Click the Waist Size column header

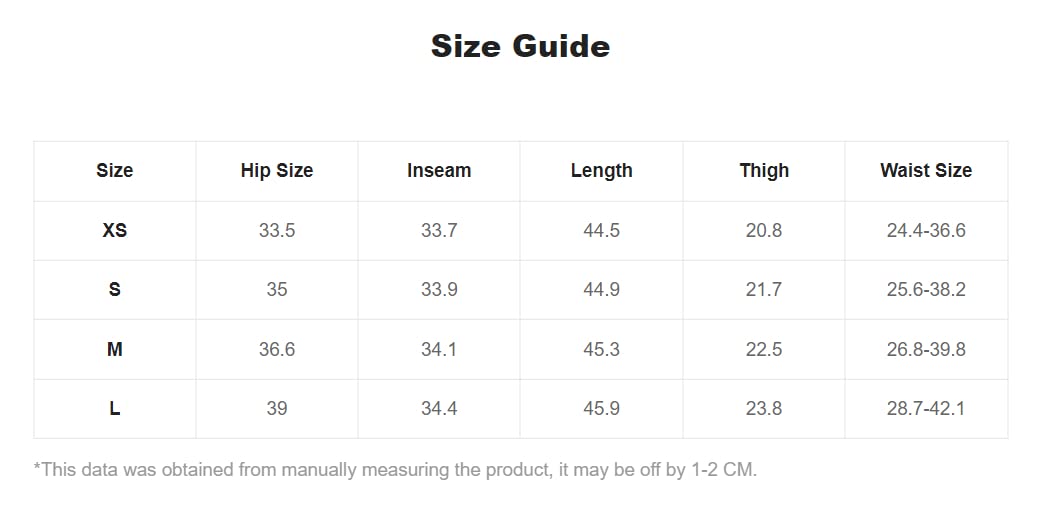click(926, 171)
